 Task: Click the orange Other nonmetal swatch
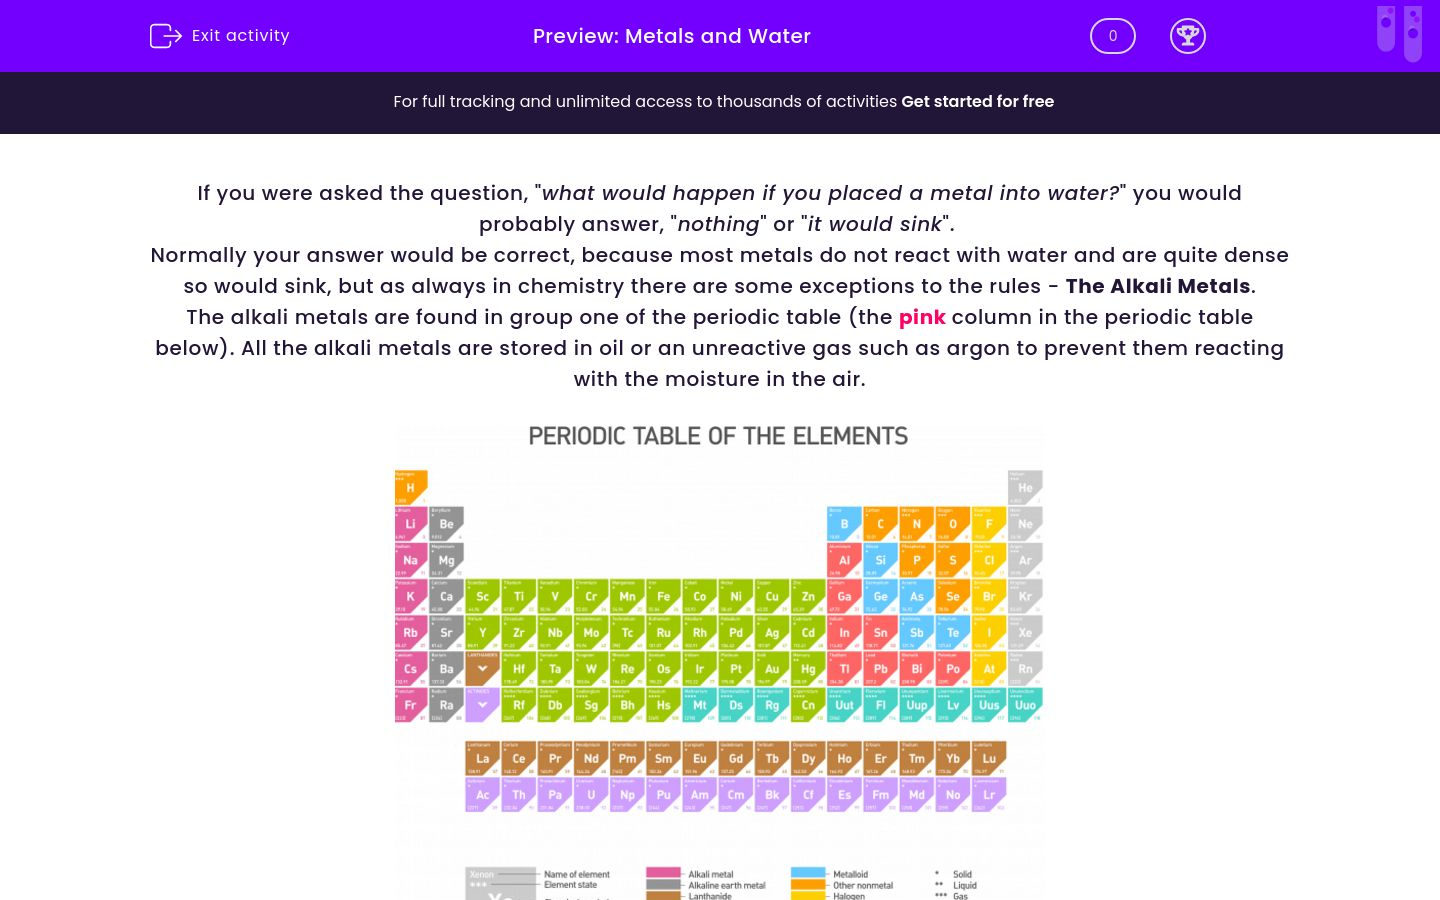(808, 884)
